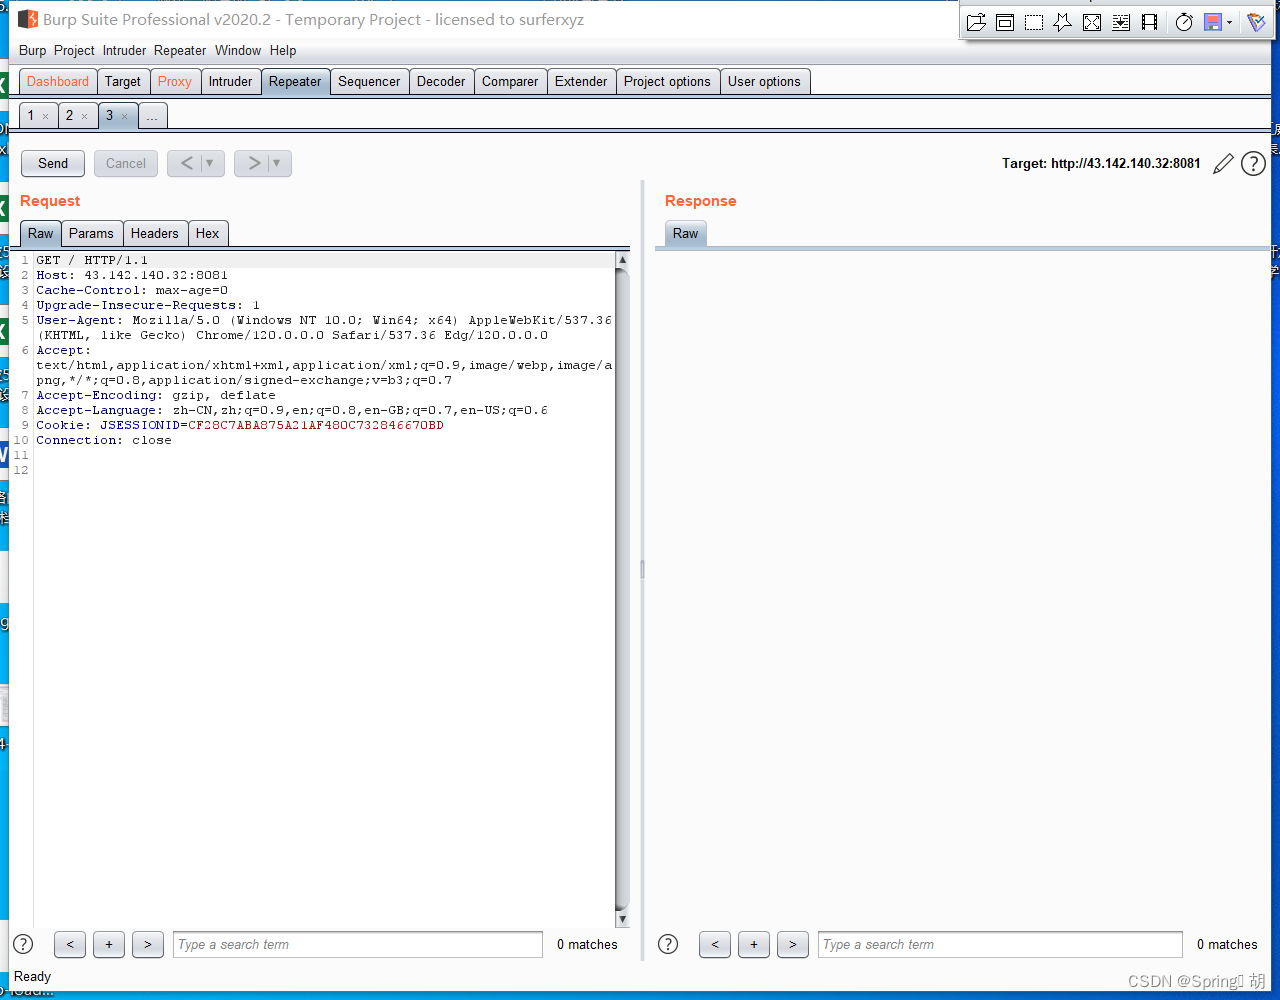The width and height of the screenshot is (1280, 1000).
Task: Click request editor scrollbar down arrow
Action: 622,919
